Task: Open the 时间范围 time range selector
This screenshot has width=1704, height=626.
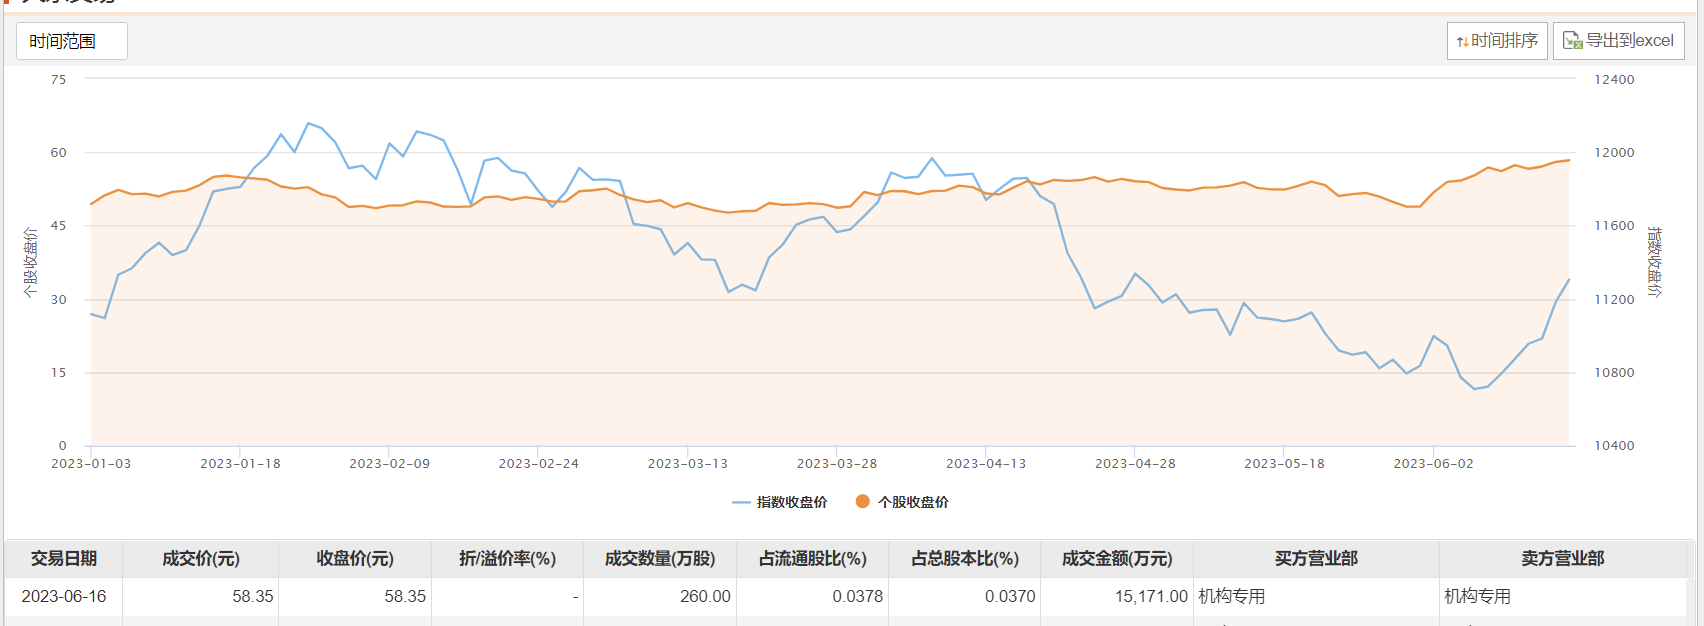Action: tap(71, 41)
